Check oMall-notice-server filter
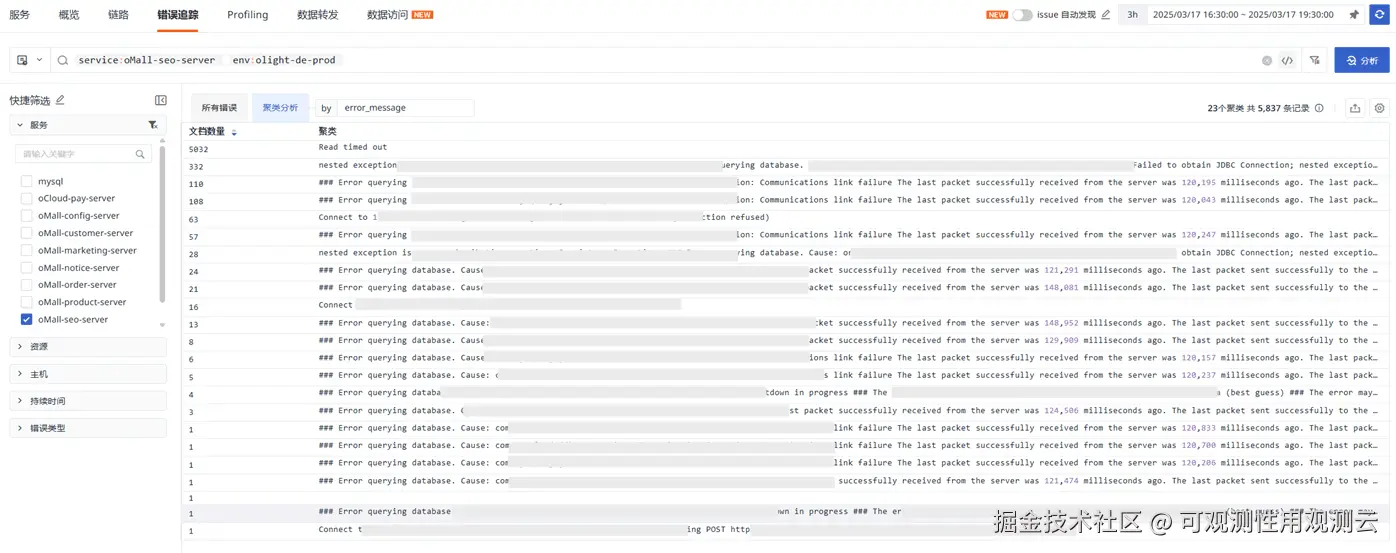 [27, 268]
